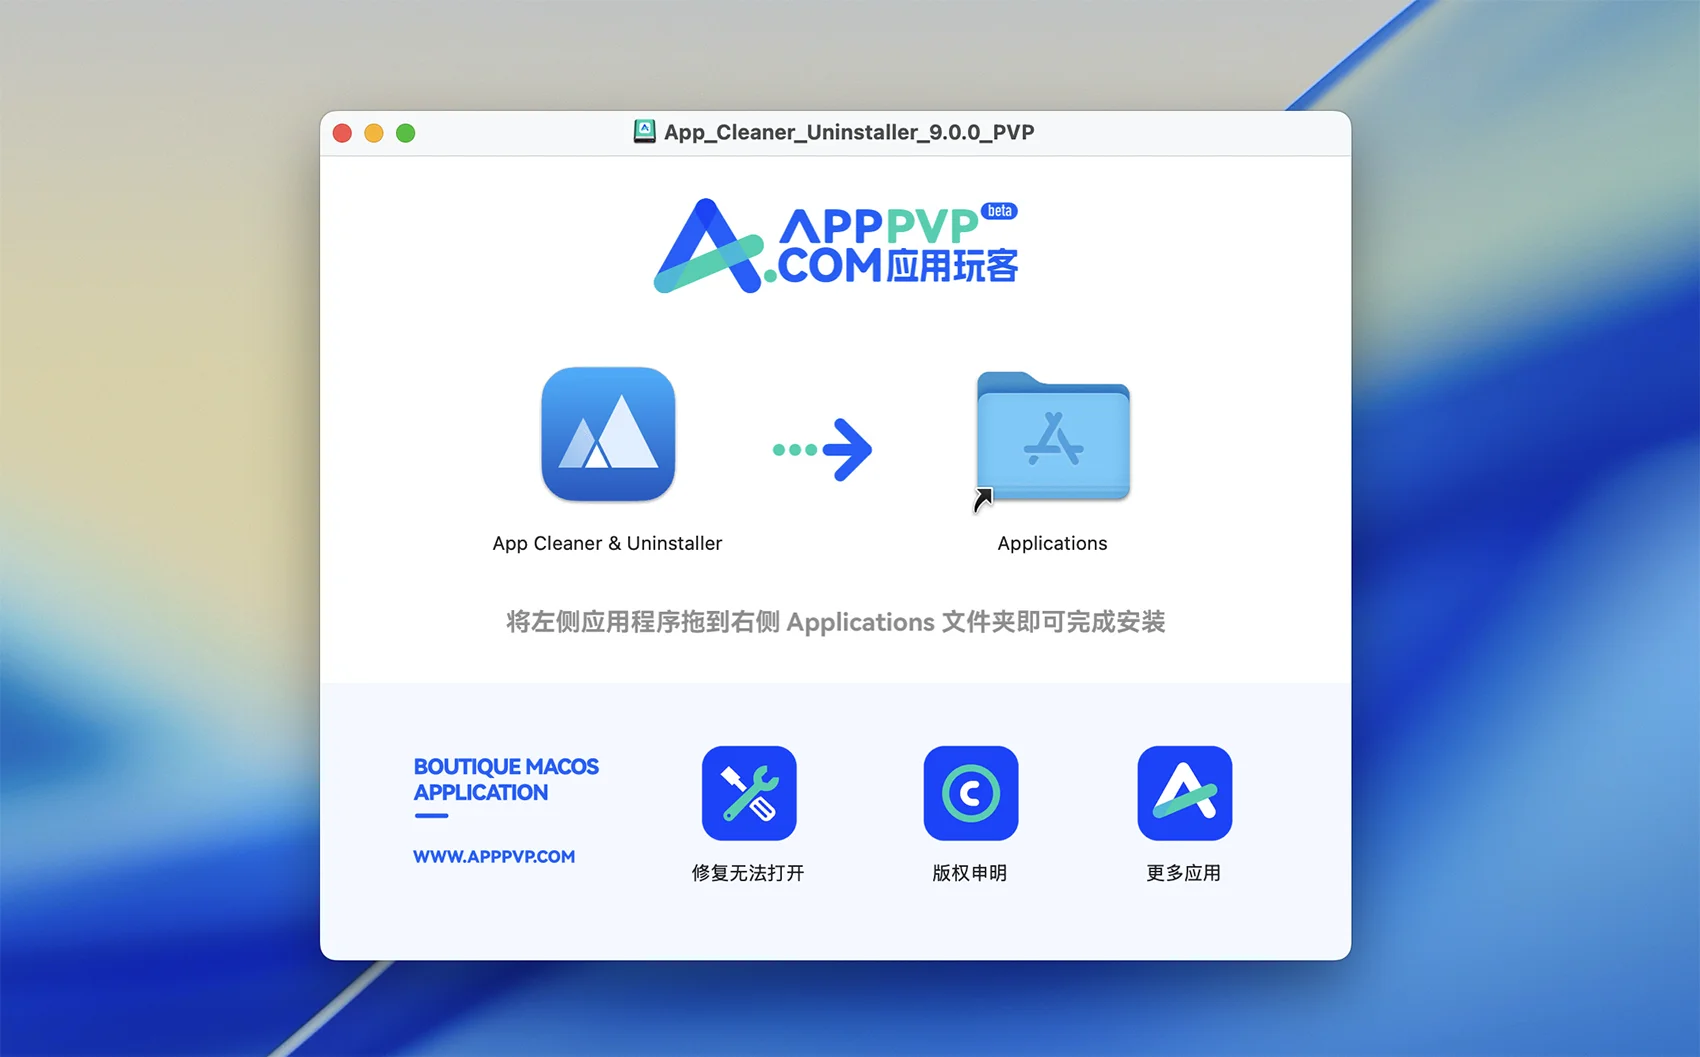Viewport: 1700px width, 1057px height.
Task: Click the 修复无法打开 text label
Action: tap(748, 873)
